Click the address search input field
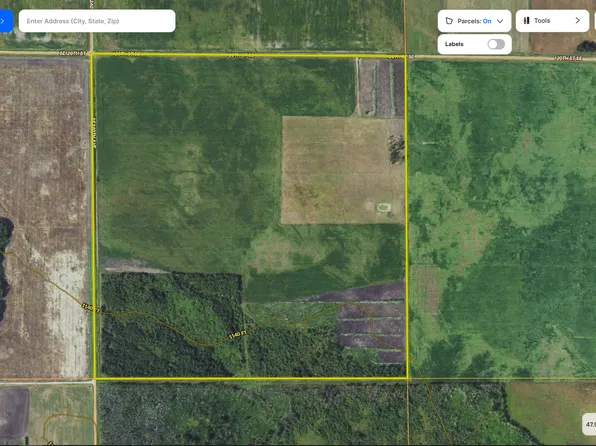The image size is (596, 446). (97, 21)
